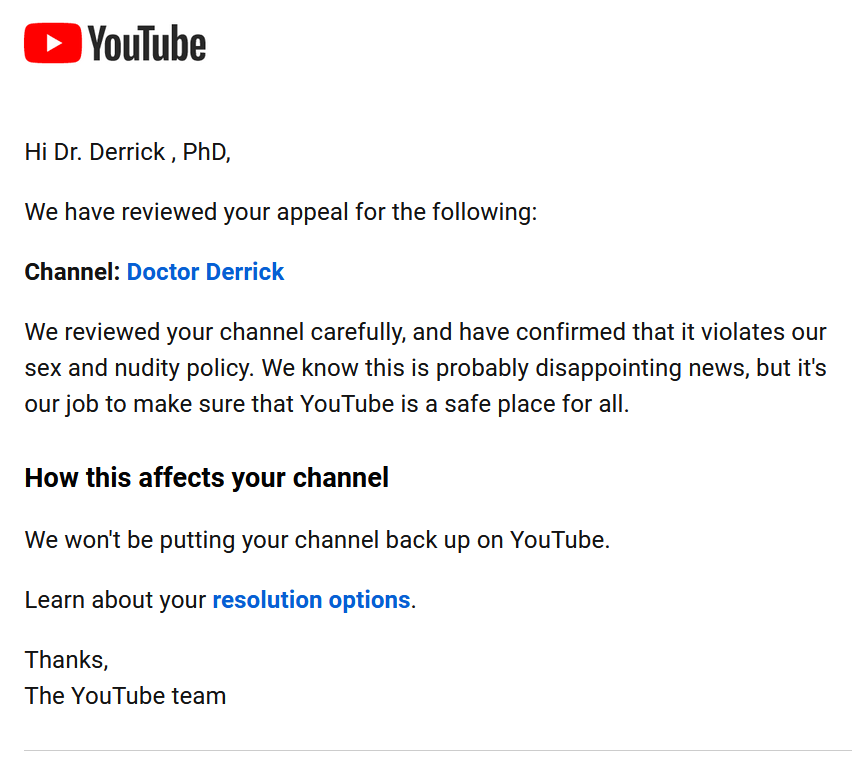This screenshot has height=777, width=860.
Task: Click the greeting 'Hi Dr. Derrick , PhD,'
Action: click(128, 152)
